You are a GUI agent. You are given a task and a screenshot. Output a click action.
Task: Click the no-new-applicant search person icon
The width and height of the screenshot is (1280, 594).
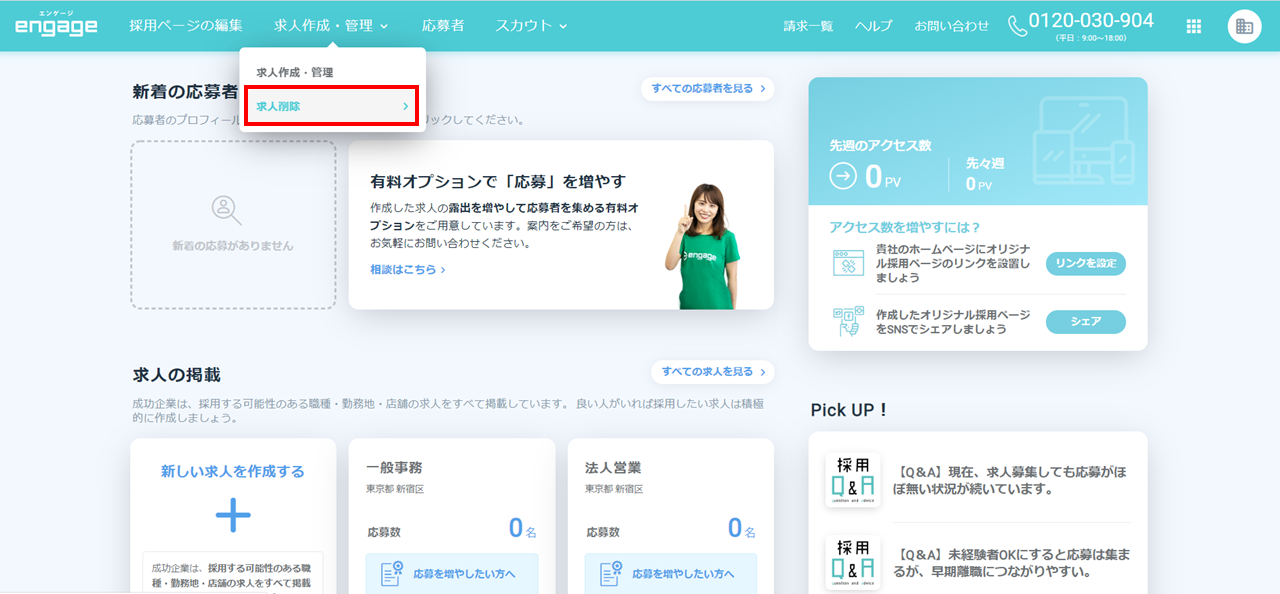[x=226, y=210]
